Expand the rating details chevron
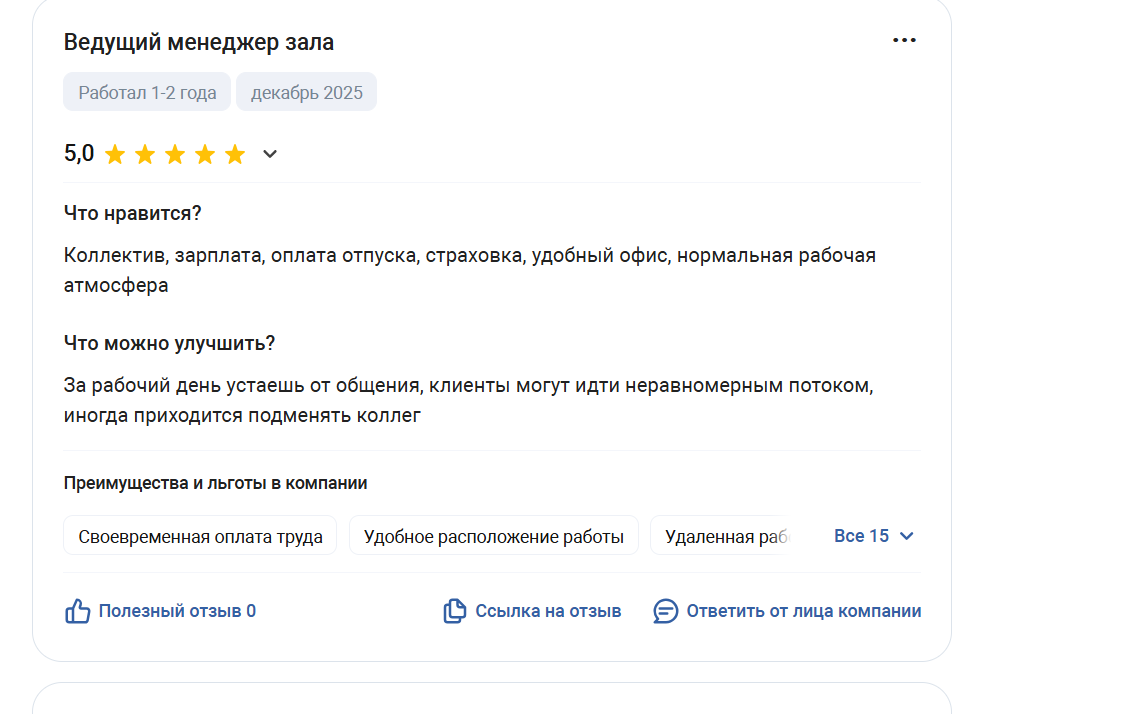1139x714 pixels. [x=269, y=154]
